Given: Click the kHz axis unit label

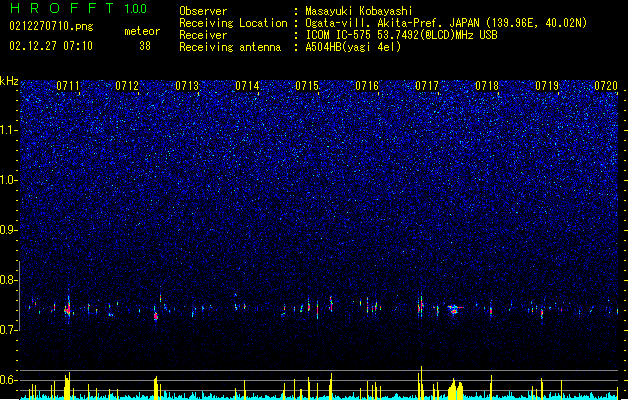Looking at the screenshot, I should click(9, 81).
